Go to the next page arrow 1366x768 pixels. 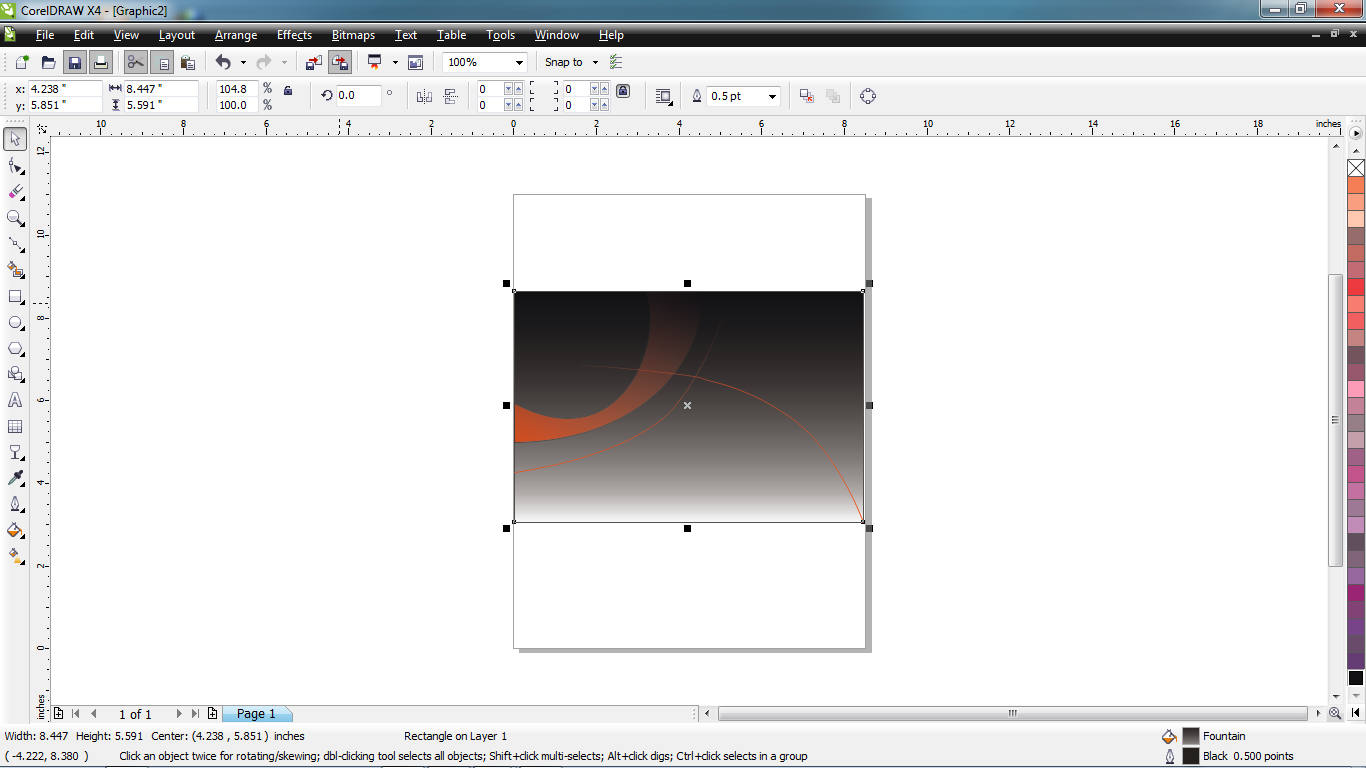pos(179,714)
